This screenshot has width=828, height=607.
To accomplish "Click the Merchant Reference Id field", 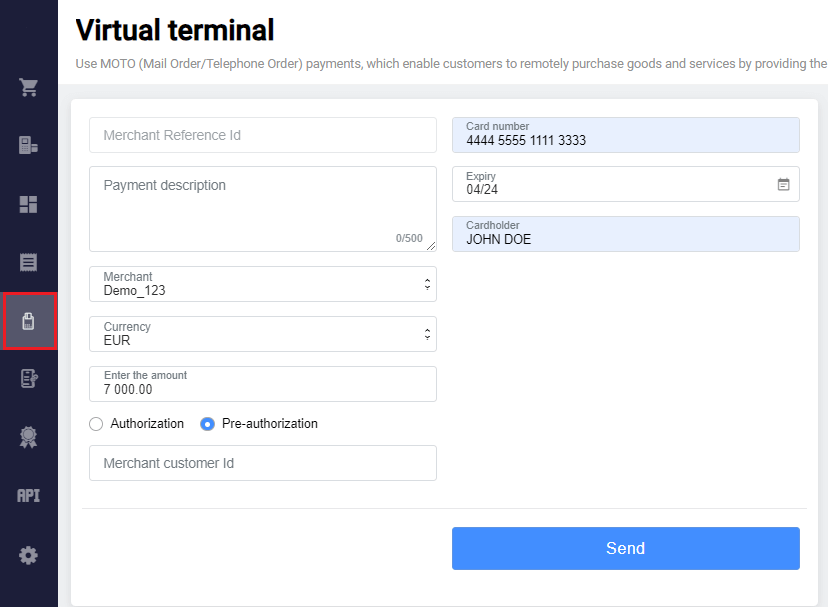I will point(262,135).
